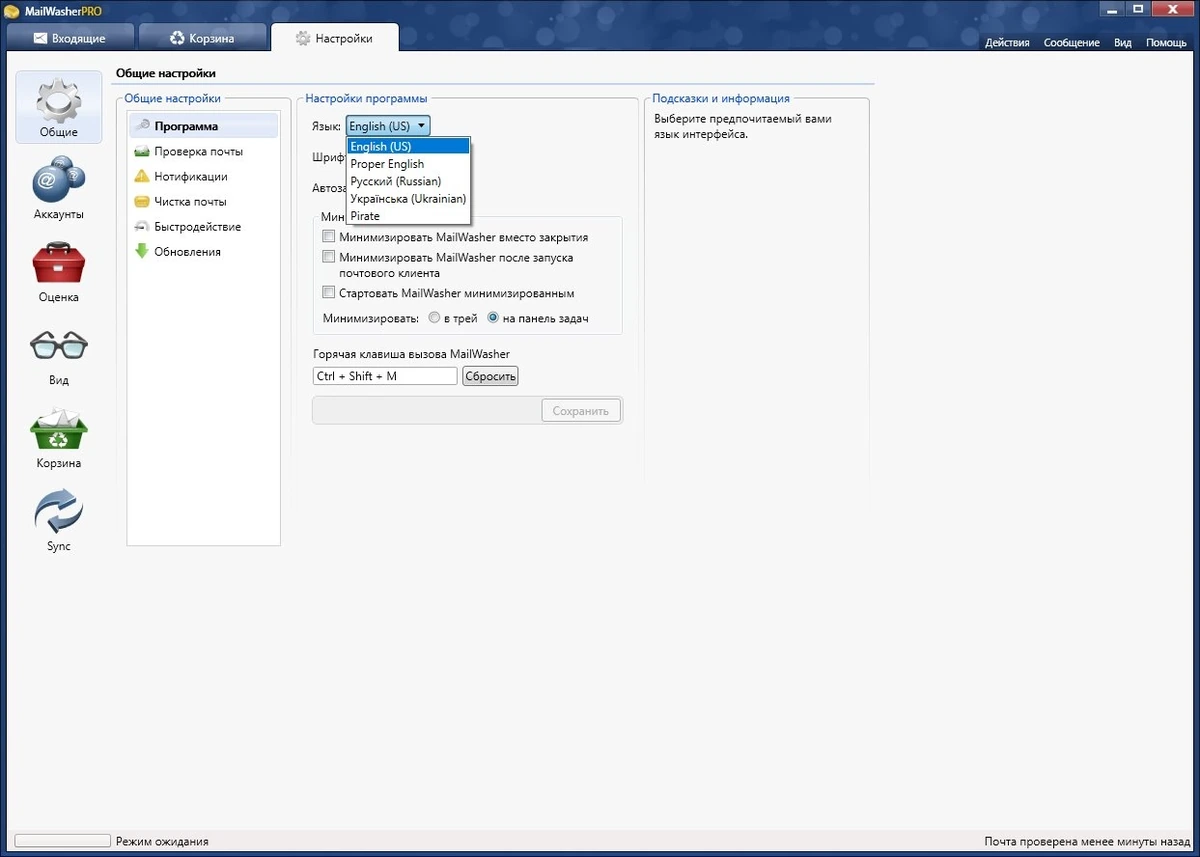Open the Общие gear settings section
This screenshot has width=1200, height=857.
click(x=59, y=107)
